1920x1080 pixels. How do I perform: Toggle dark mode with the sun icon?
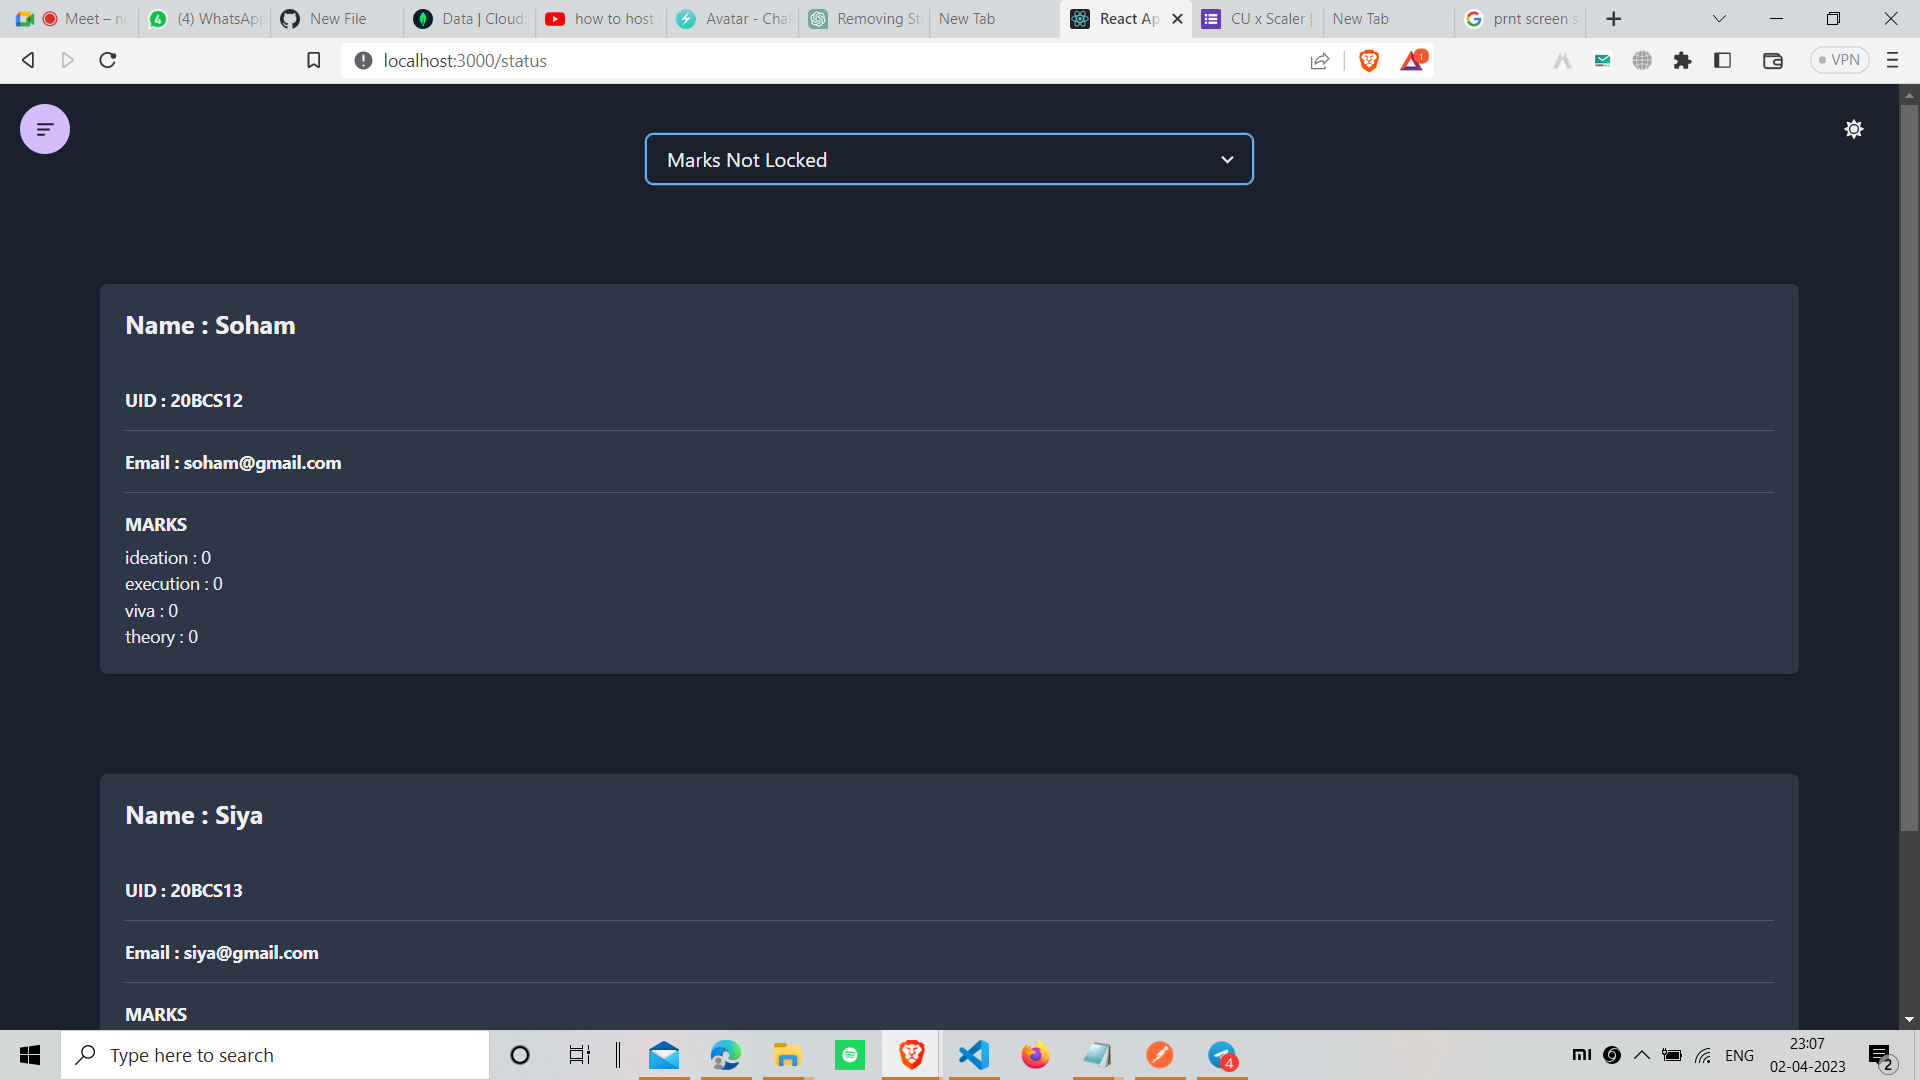pyautogui.click(x=1853, y=128)
